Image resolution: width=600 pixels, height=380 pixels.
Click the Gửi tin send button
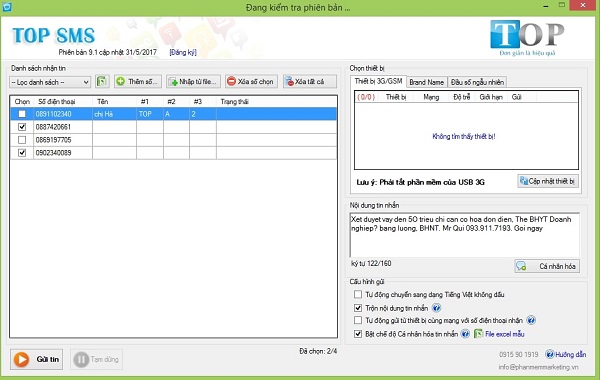(36, 359)
